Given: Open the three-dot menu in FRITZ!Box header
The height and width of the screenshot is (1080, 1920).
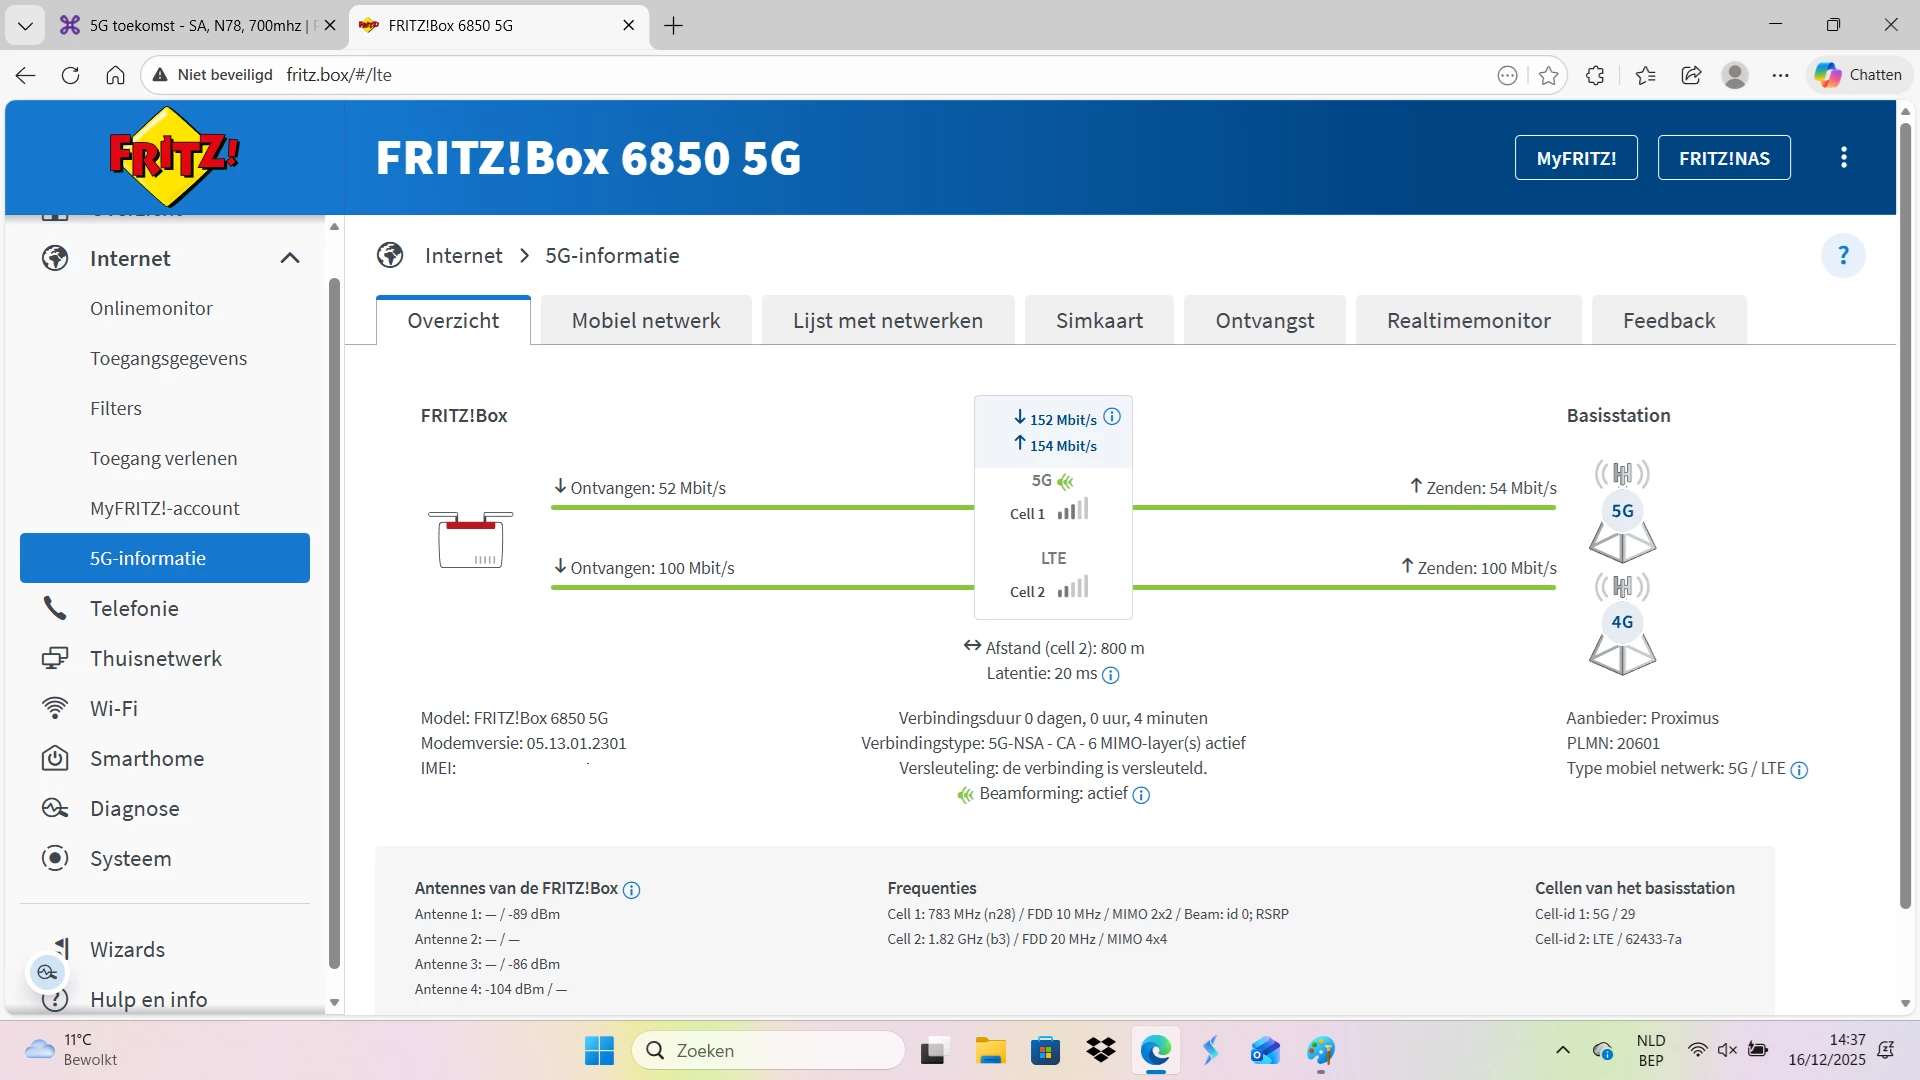Looking at the screenshot, I should [x=1843, y=157].
